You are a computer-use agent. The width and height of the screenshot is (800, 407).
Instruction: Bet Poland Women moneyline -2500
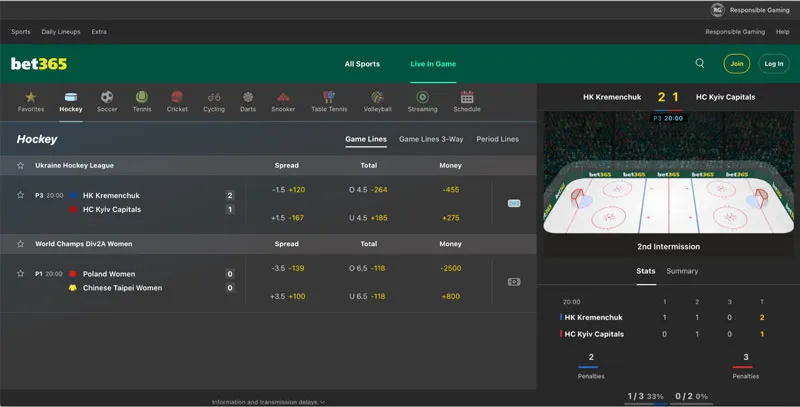coord(451,268)
